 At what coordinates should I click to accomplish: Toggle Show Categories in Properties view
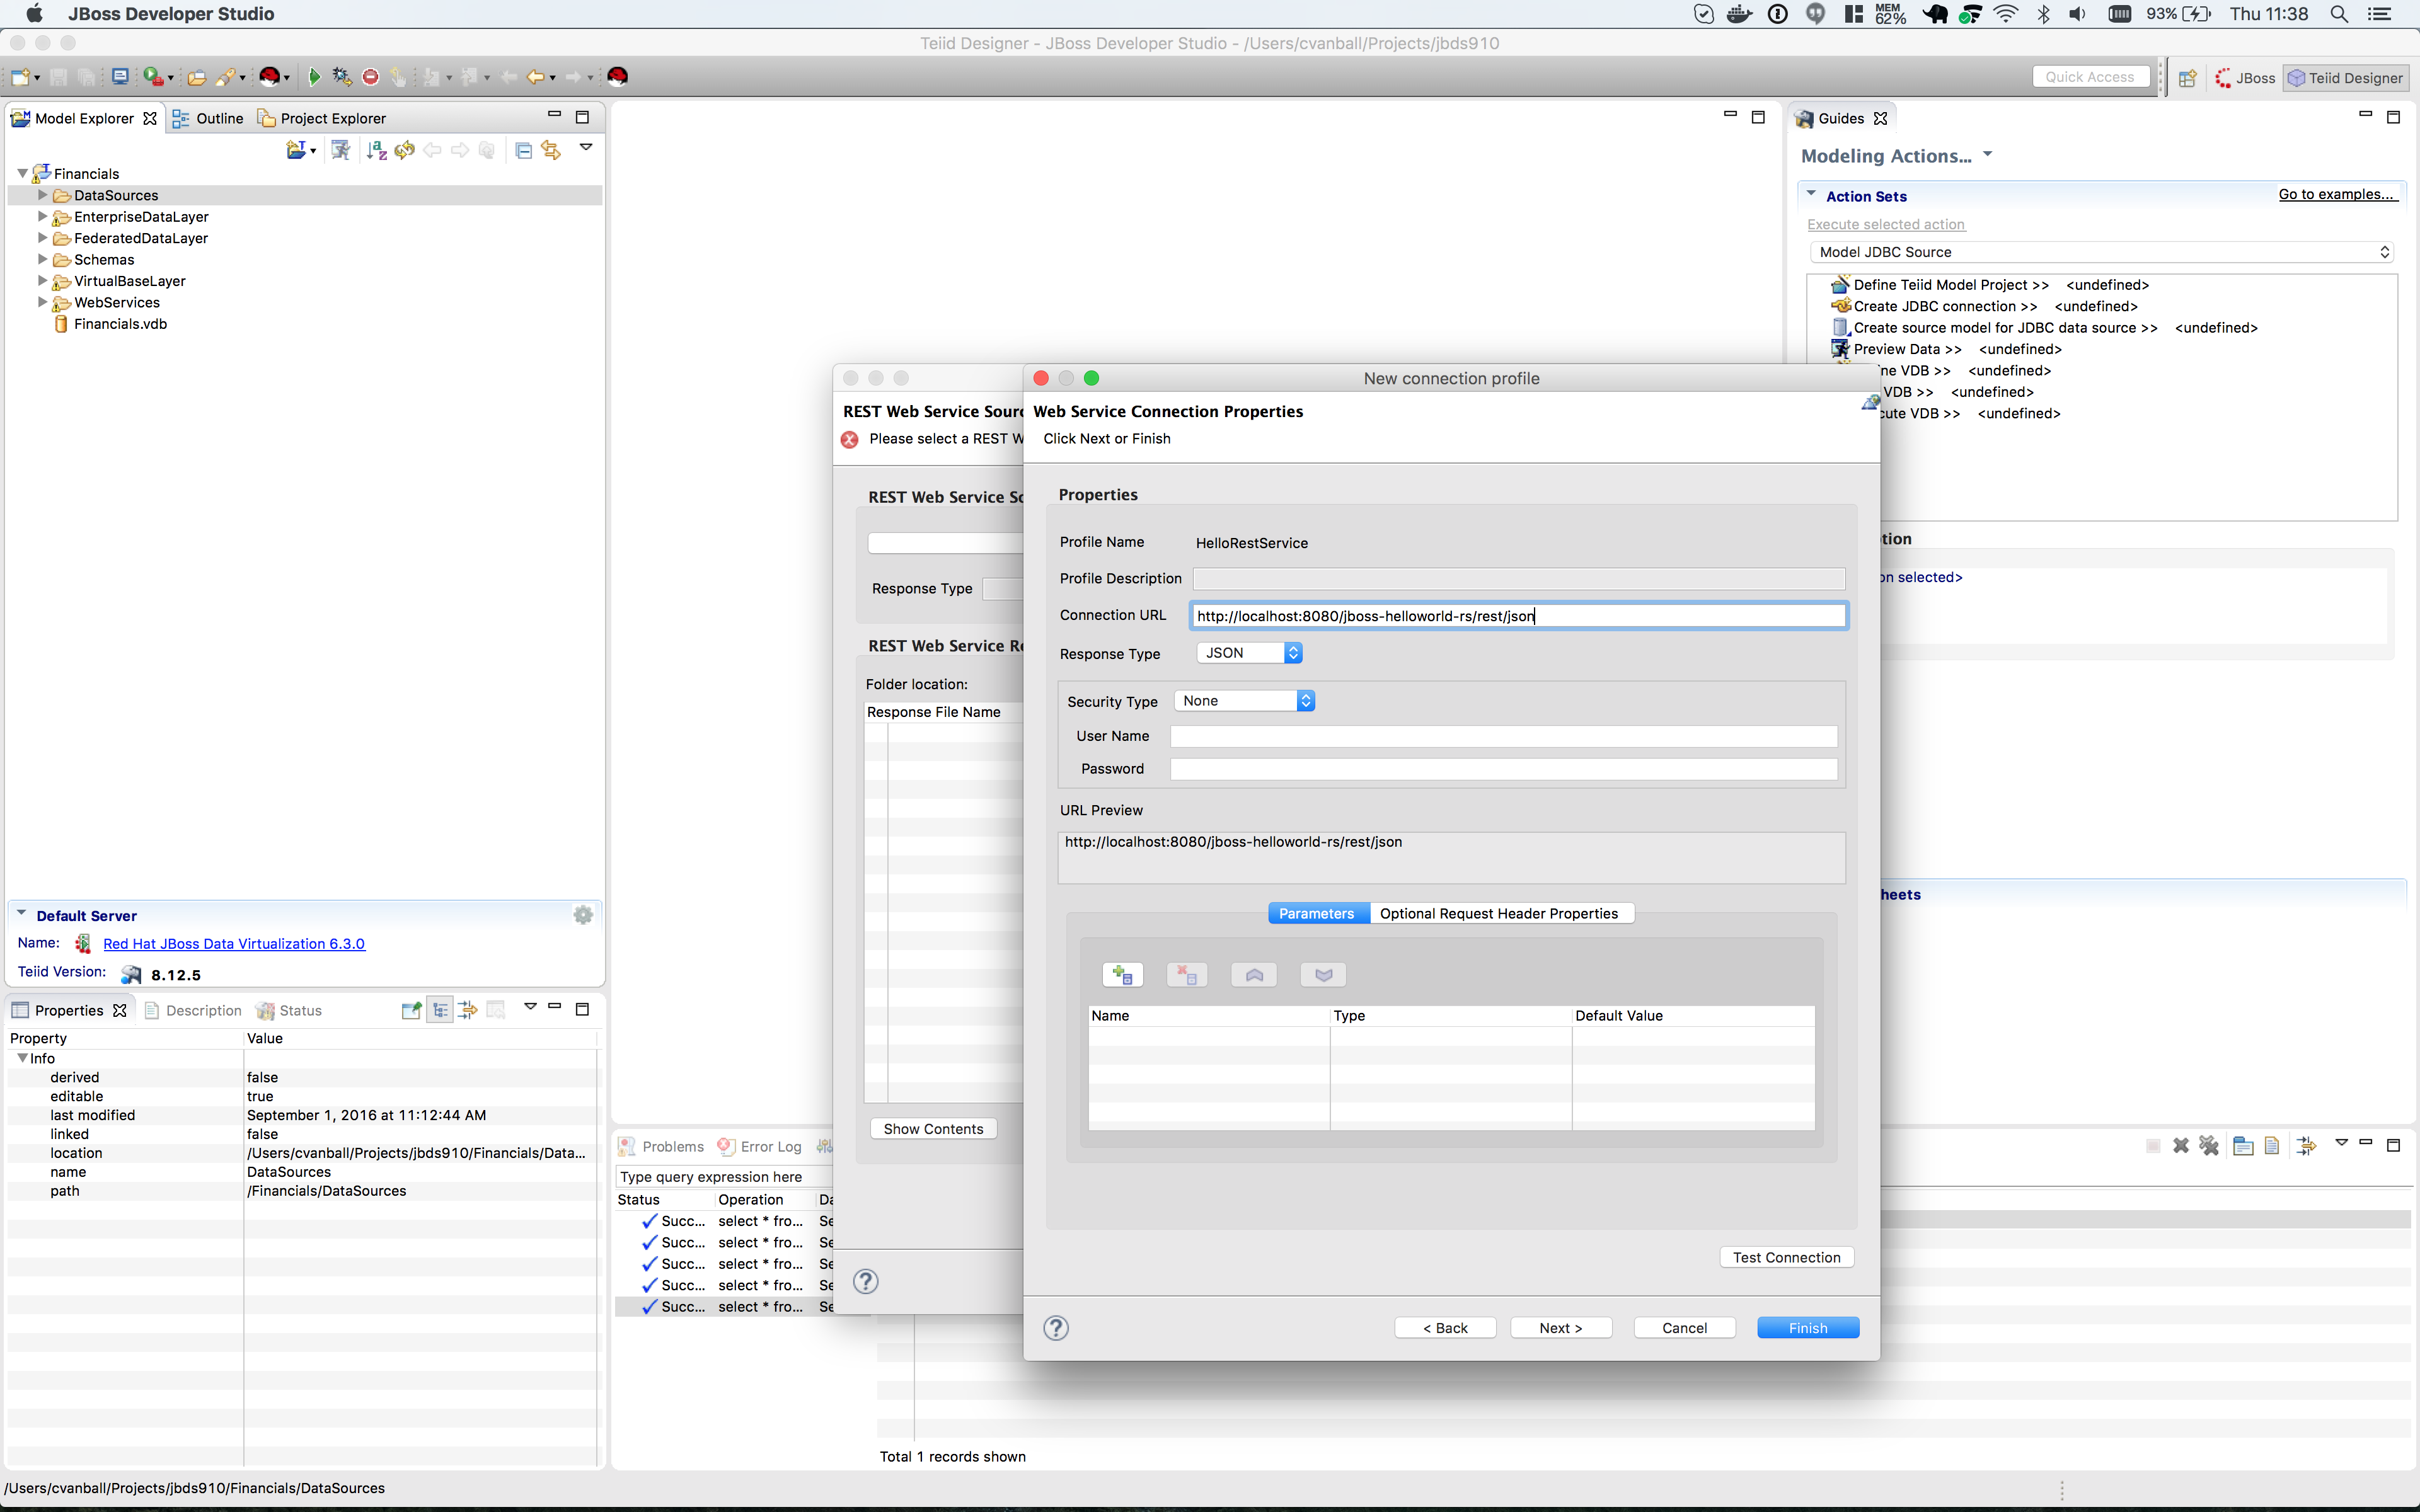440,1010
